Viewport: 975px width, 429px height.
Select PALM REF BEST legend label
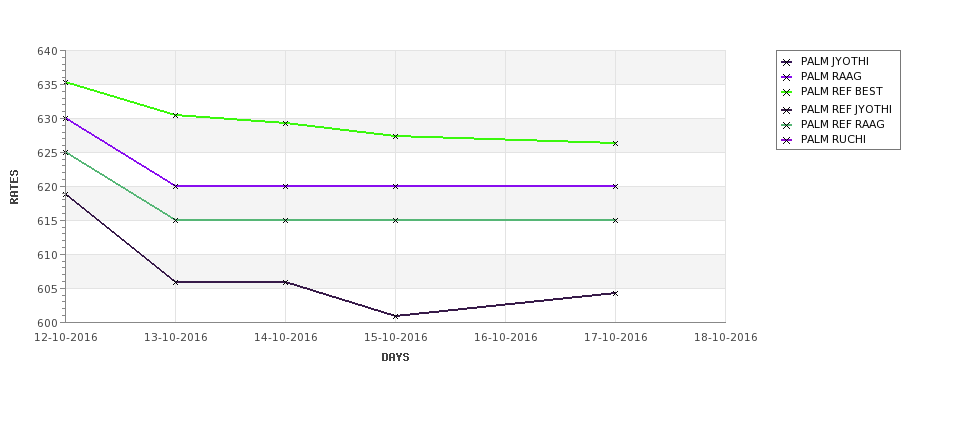coord(841,91)
